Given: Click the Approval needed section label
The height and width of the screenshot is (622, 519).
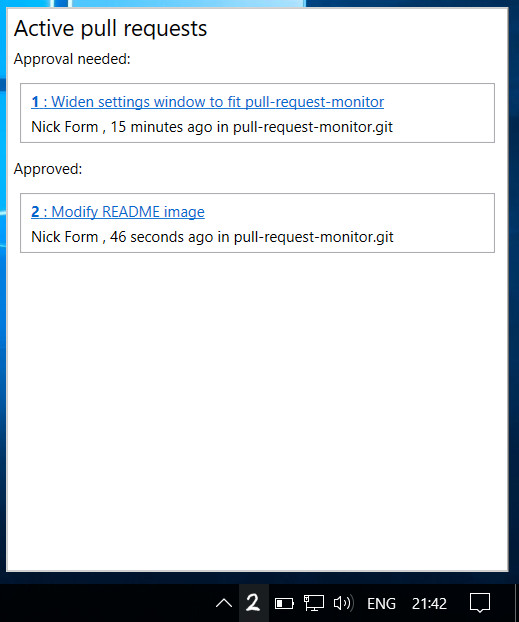Looking at the screenshot, I should point(72,59).
